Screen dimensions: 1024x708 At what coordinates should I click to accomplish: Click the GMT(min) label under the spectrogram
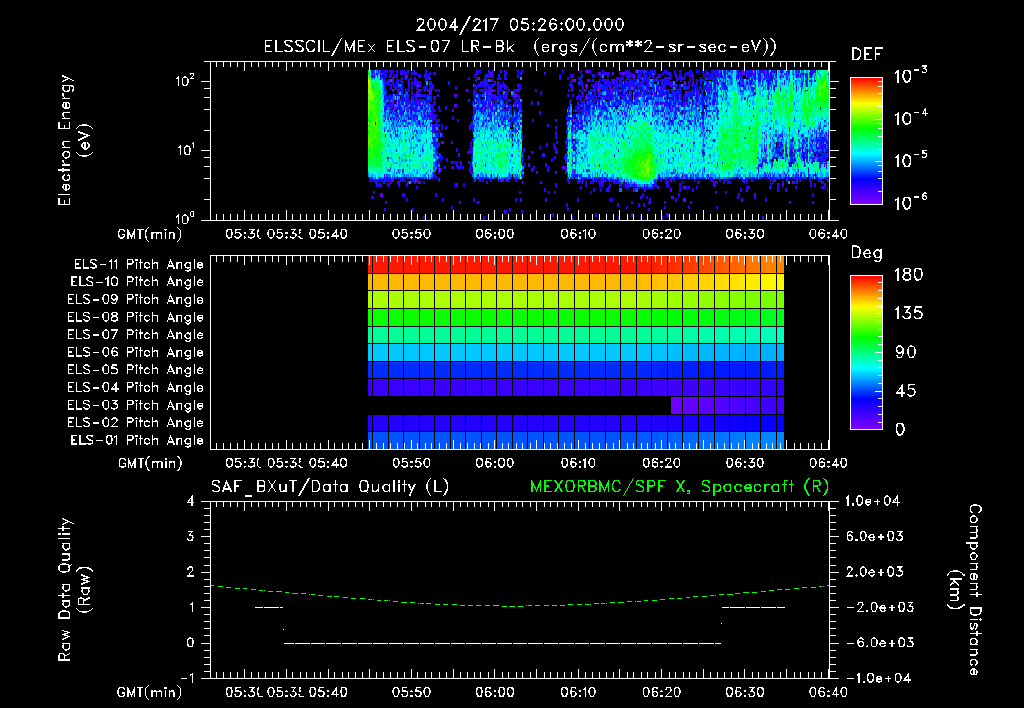tap(150, 233)
